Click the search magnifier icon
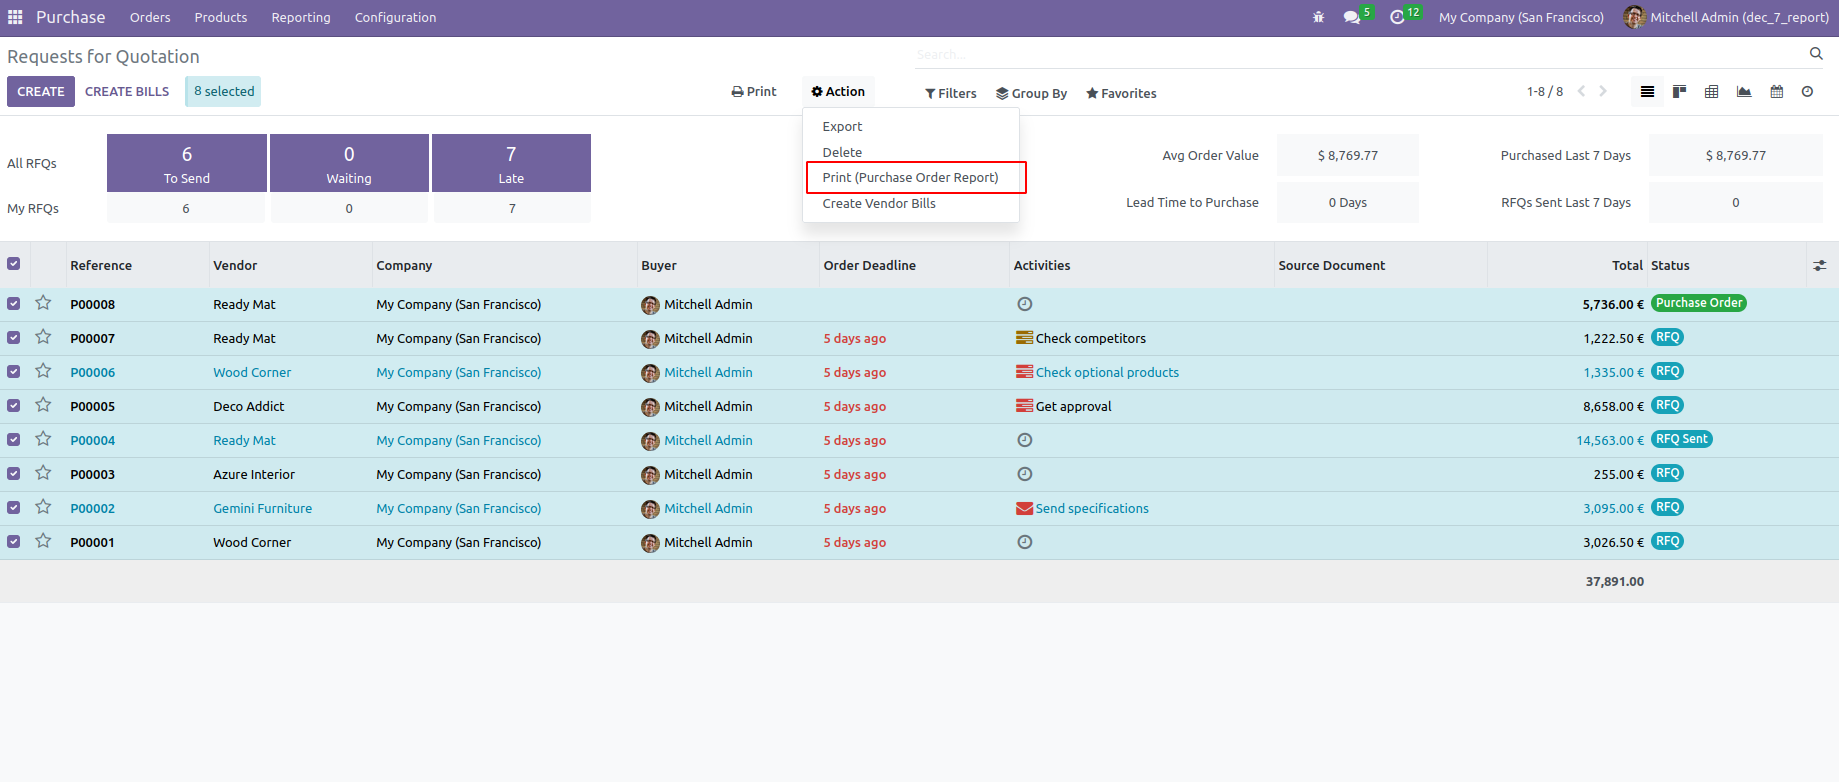The width and height of the screenshot is (1839, 782). (x=1815, y=54)
